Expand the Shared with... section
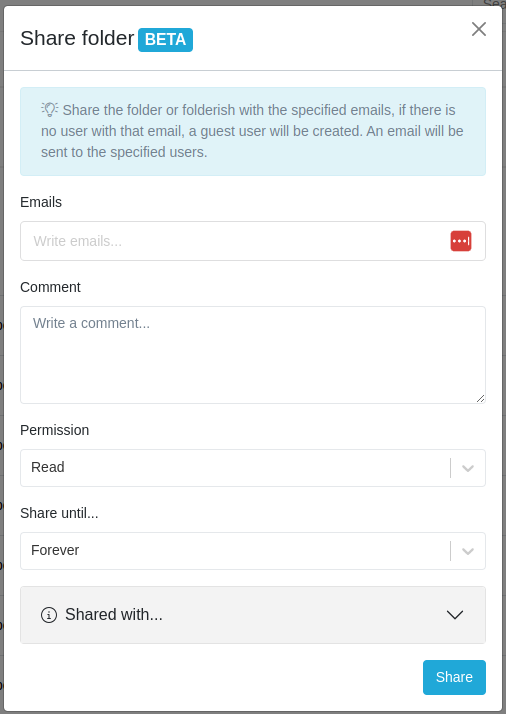The height and width of the screenshot is (714, 506). tap(253, 615)
